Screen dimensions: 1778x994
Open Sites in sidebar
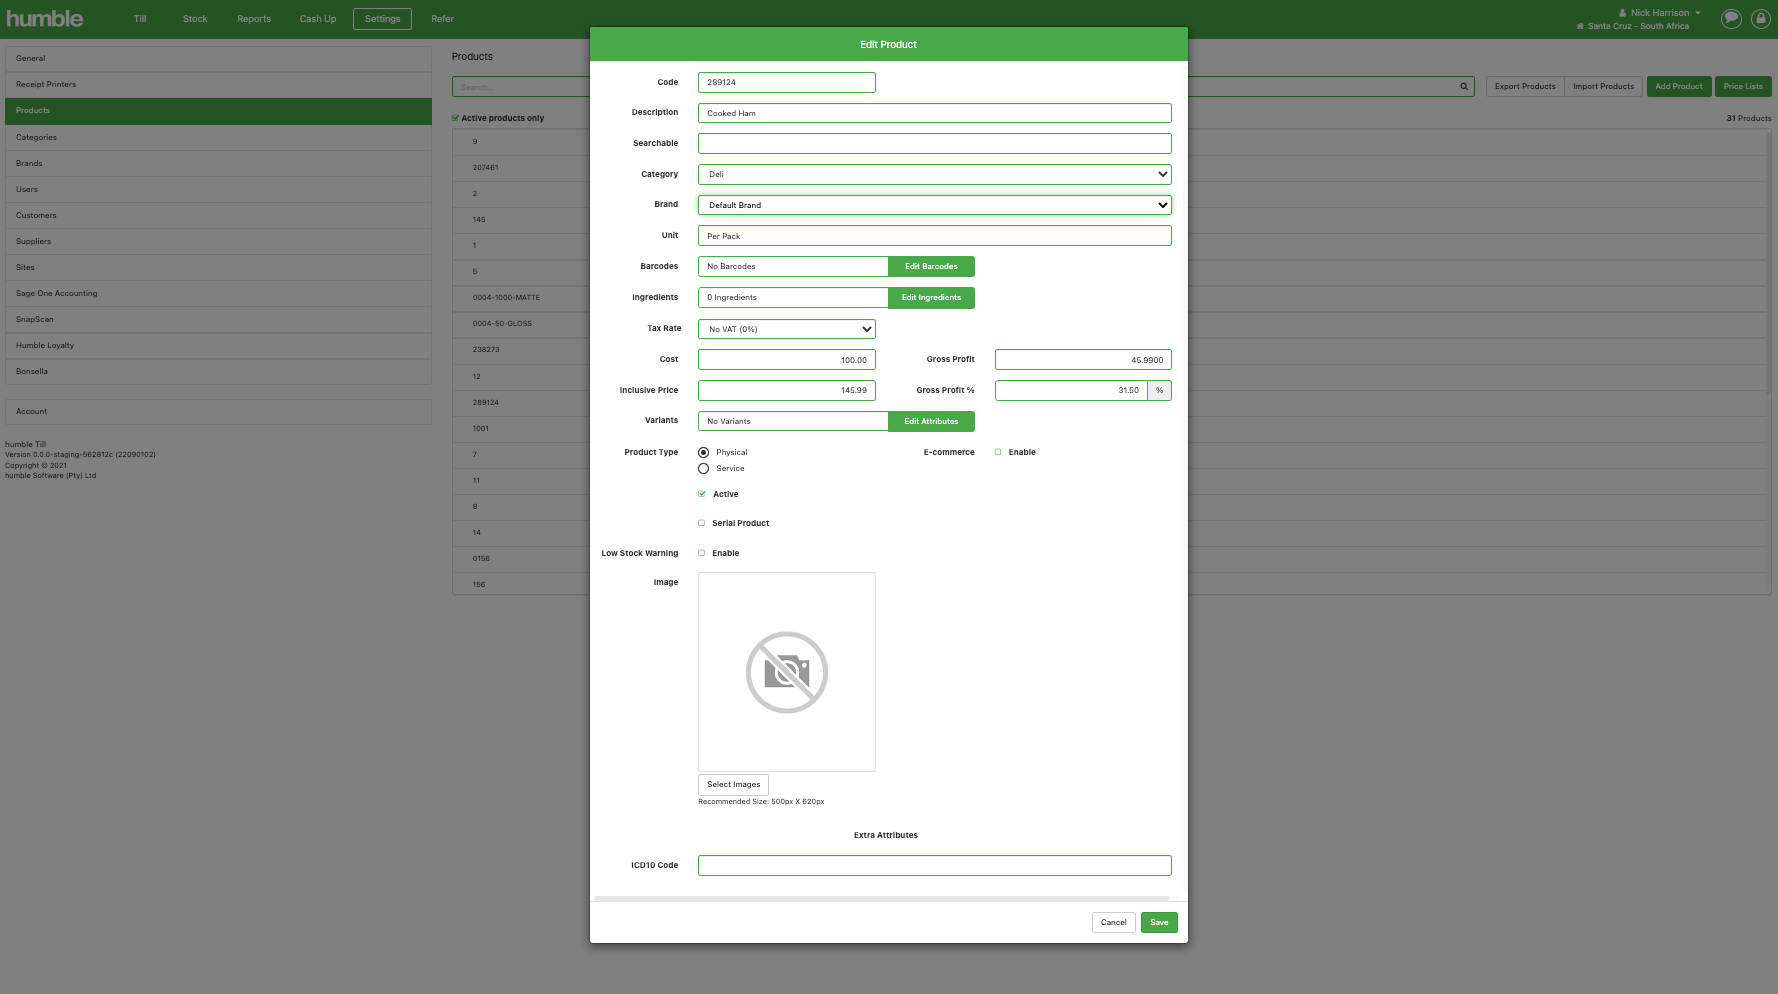pos(218,267)
